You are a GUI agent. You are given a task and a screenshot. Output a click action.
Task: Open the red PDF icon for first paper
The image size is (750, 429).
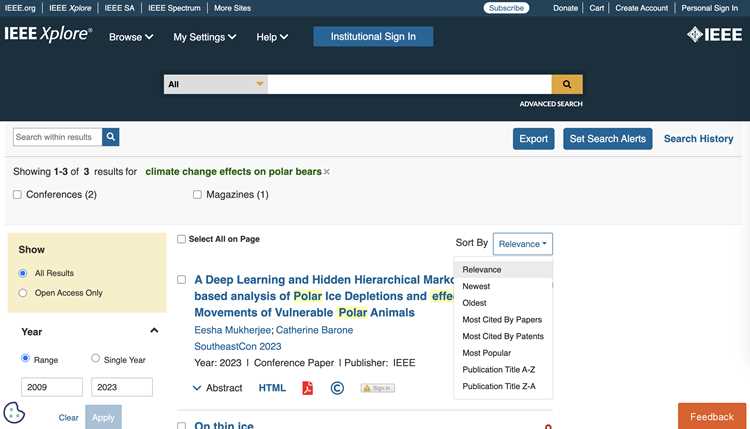pos(308,388)
